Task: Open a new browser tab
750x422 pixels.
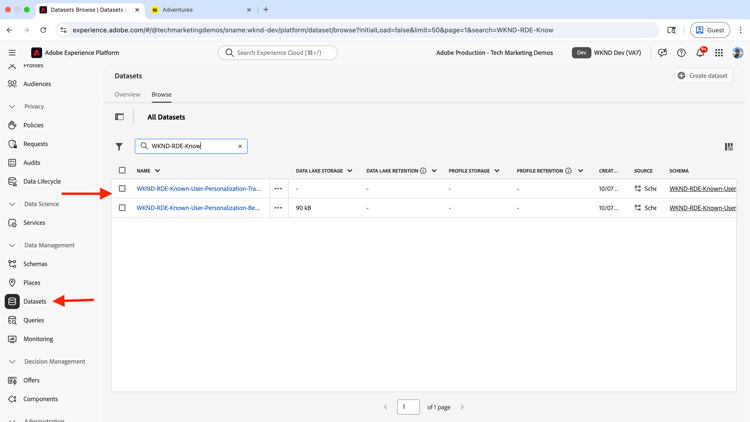Action: click(x=266, y=10)
